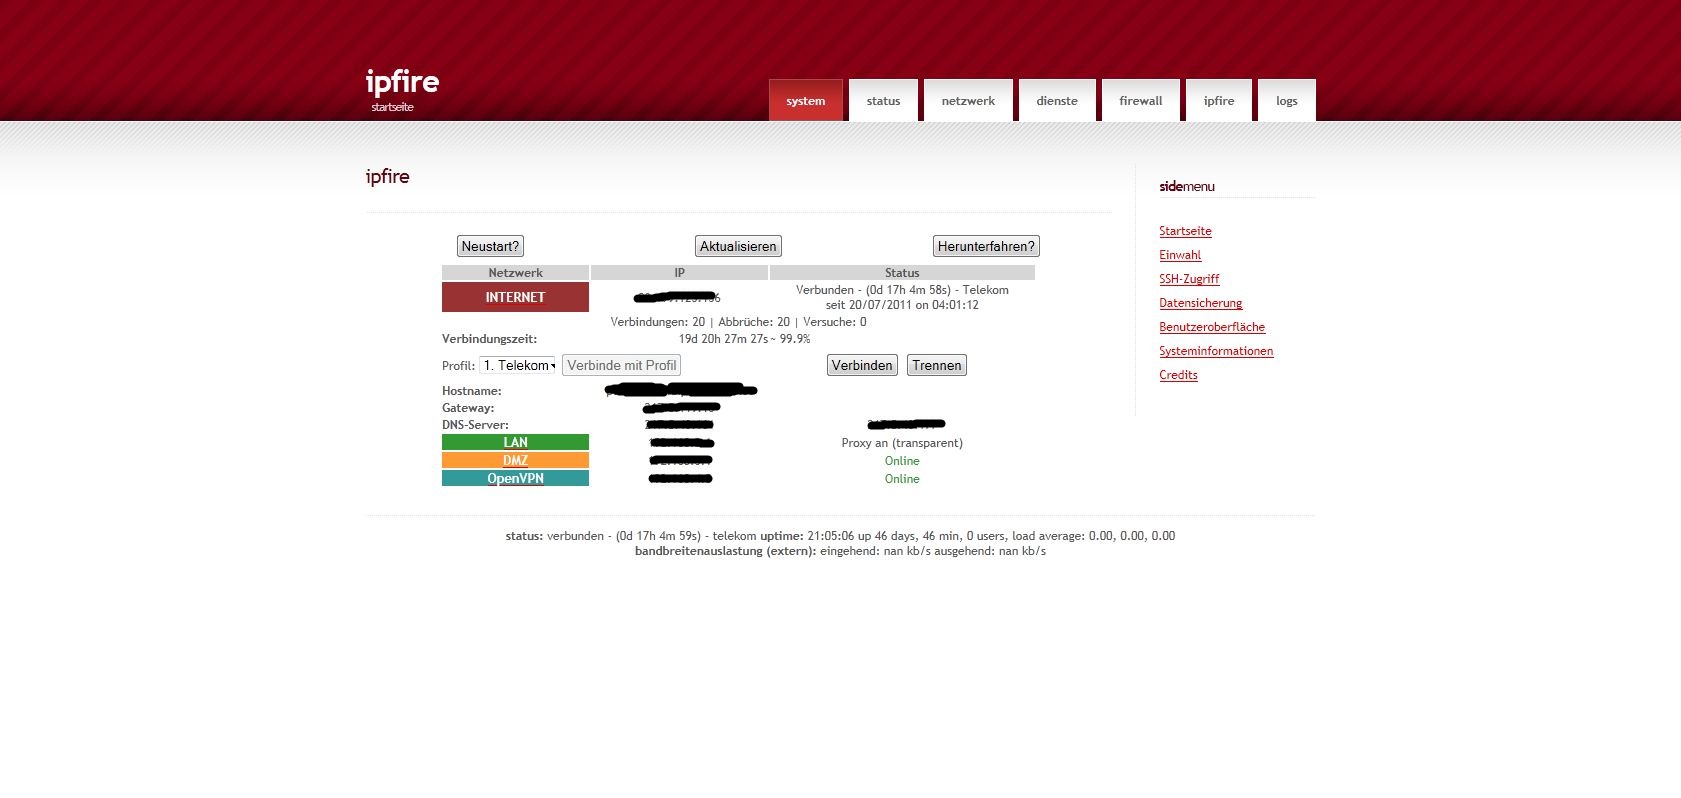
Task: Click the Verbinden button
Action: click(862, 366)
